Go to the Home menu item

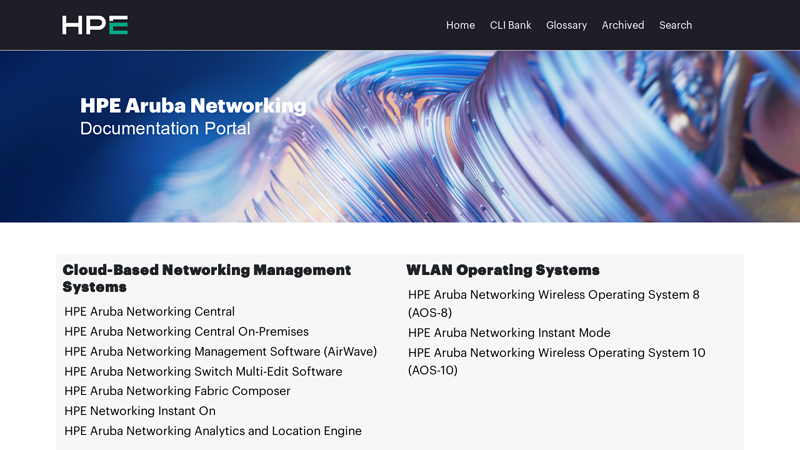(x=460, y=25)
